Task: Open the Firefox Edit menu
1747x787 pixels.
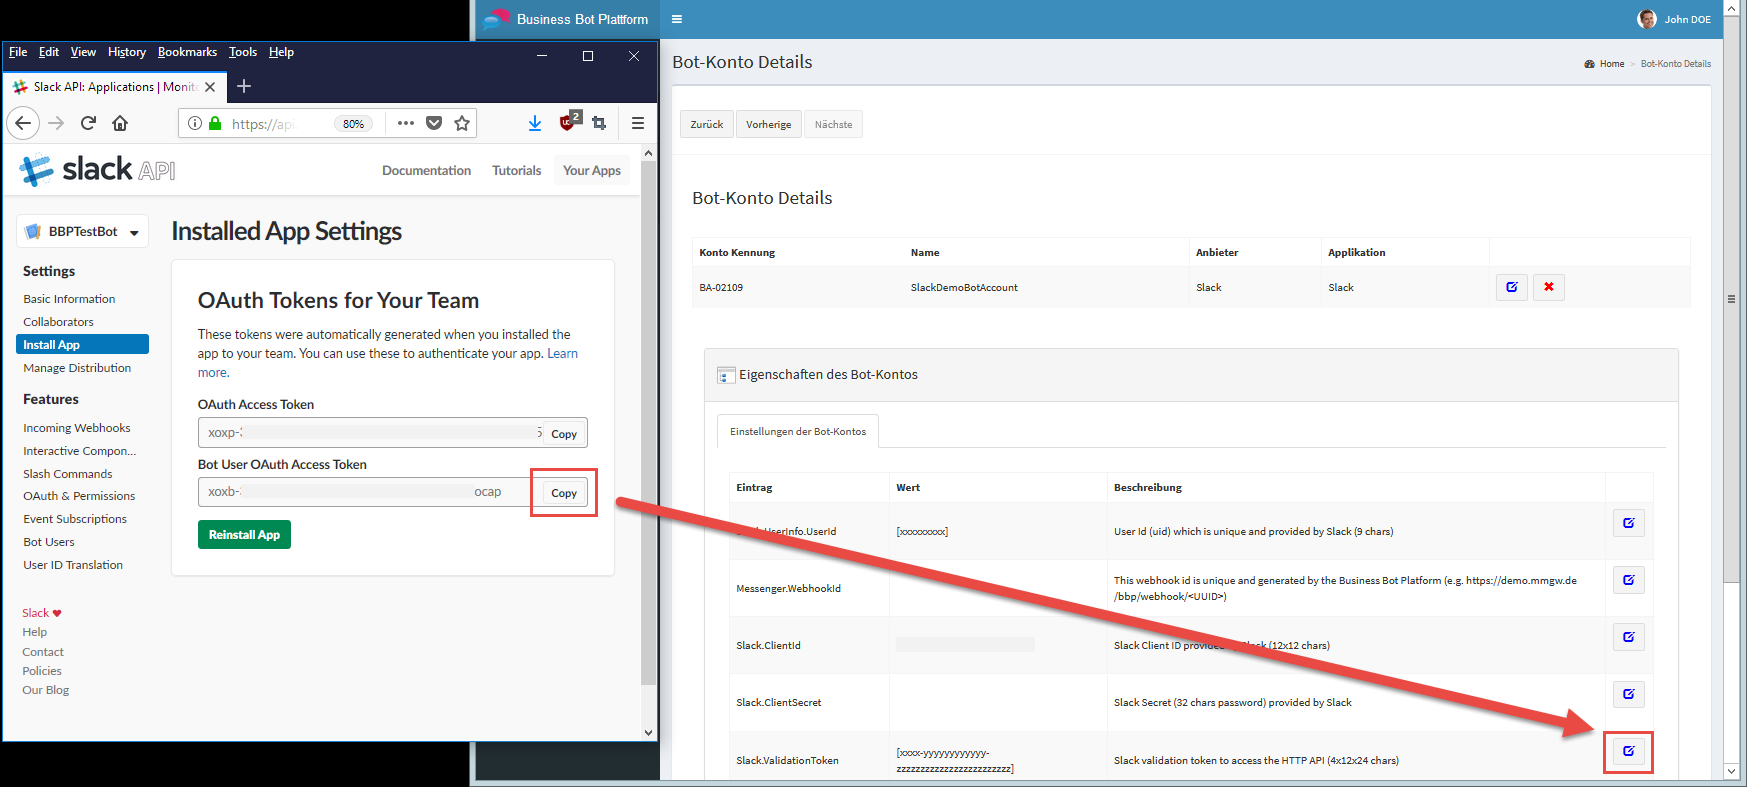Action: (x=49, y=52)
